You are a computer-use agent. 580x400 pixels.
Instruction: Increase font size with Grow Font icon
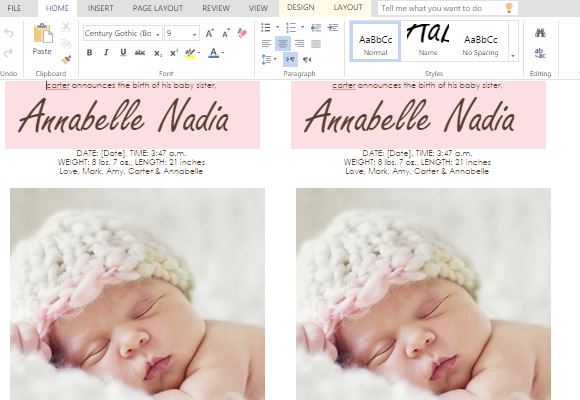point(209,33)
